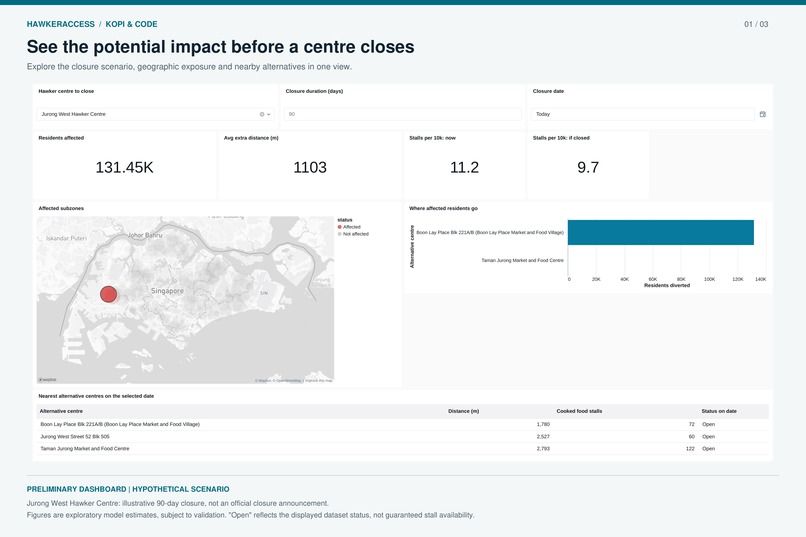The width and height of the screenshot is (806, 537).
Task: Click the cooked food stalls value 122
Action: point(690,449)
